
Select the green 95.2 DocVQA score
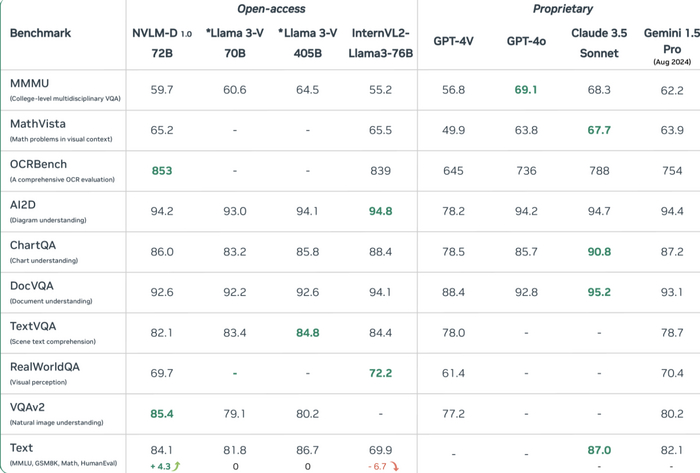point(599,292)
